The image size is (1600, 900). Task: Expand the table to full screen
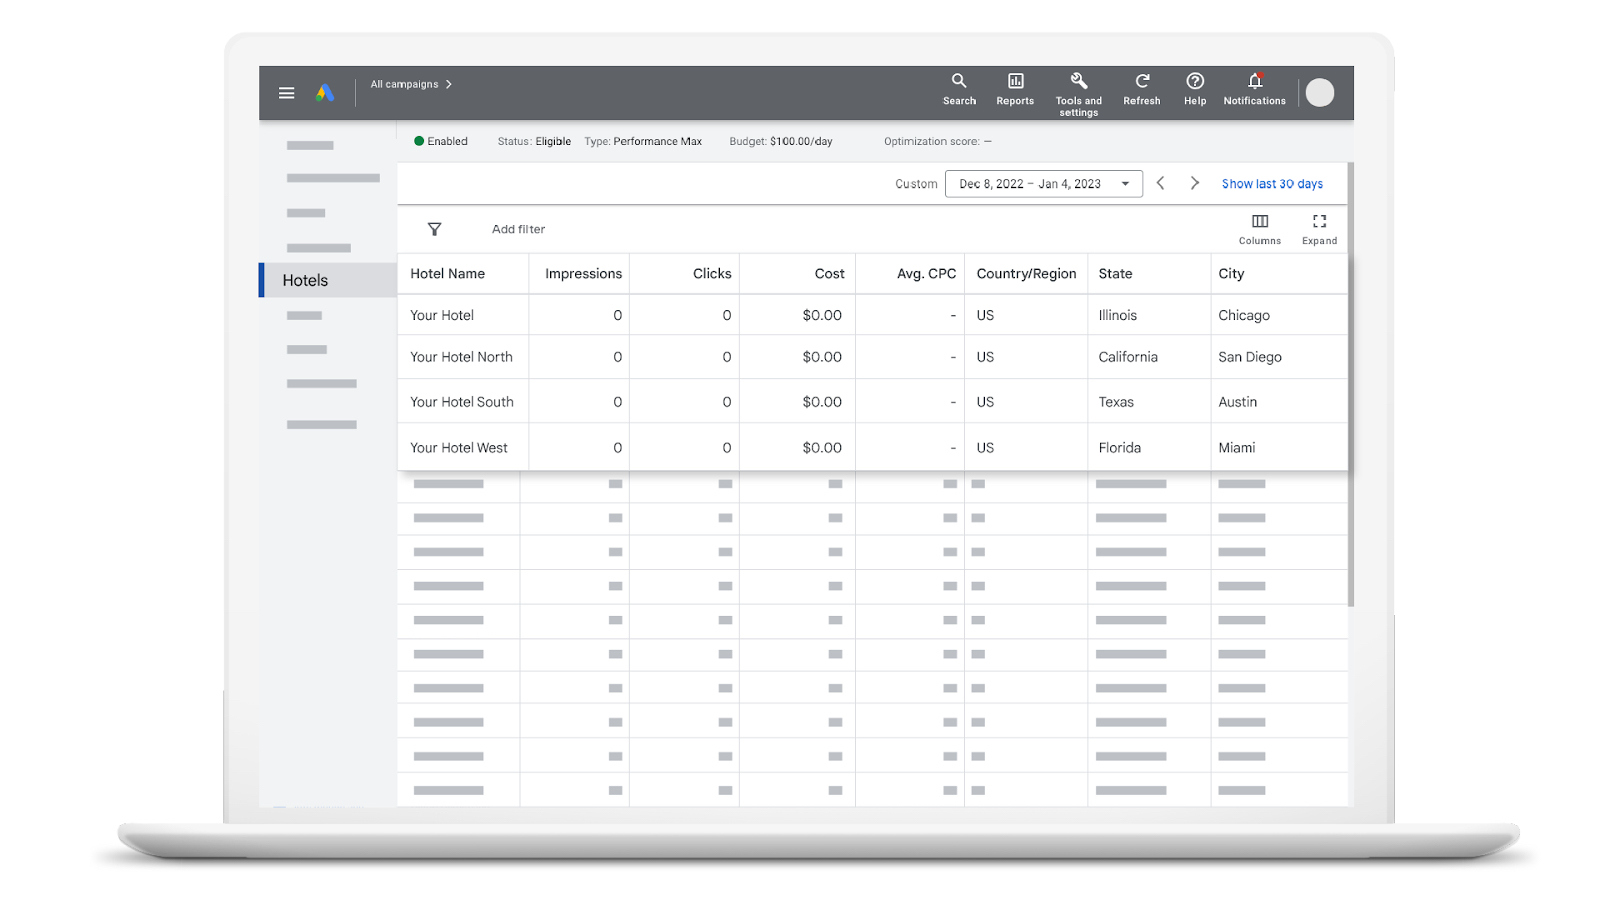[x=1319, y=228]
